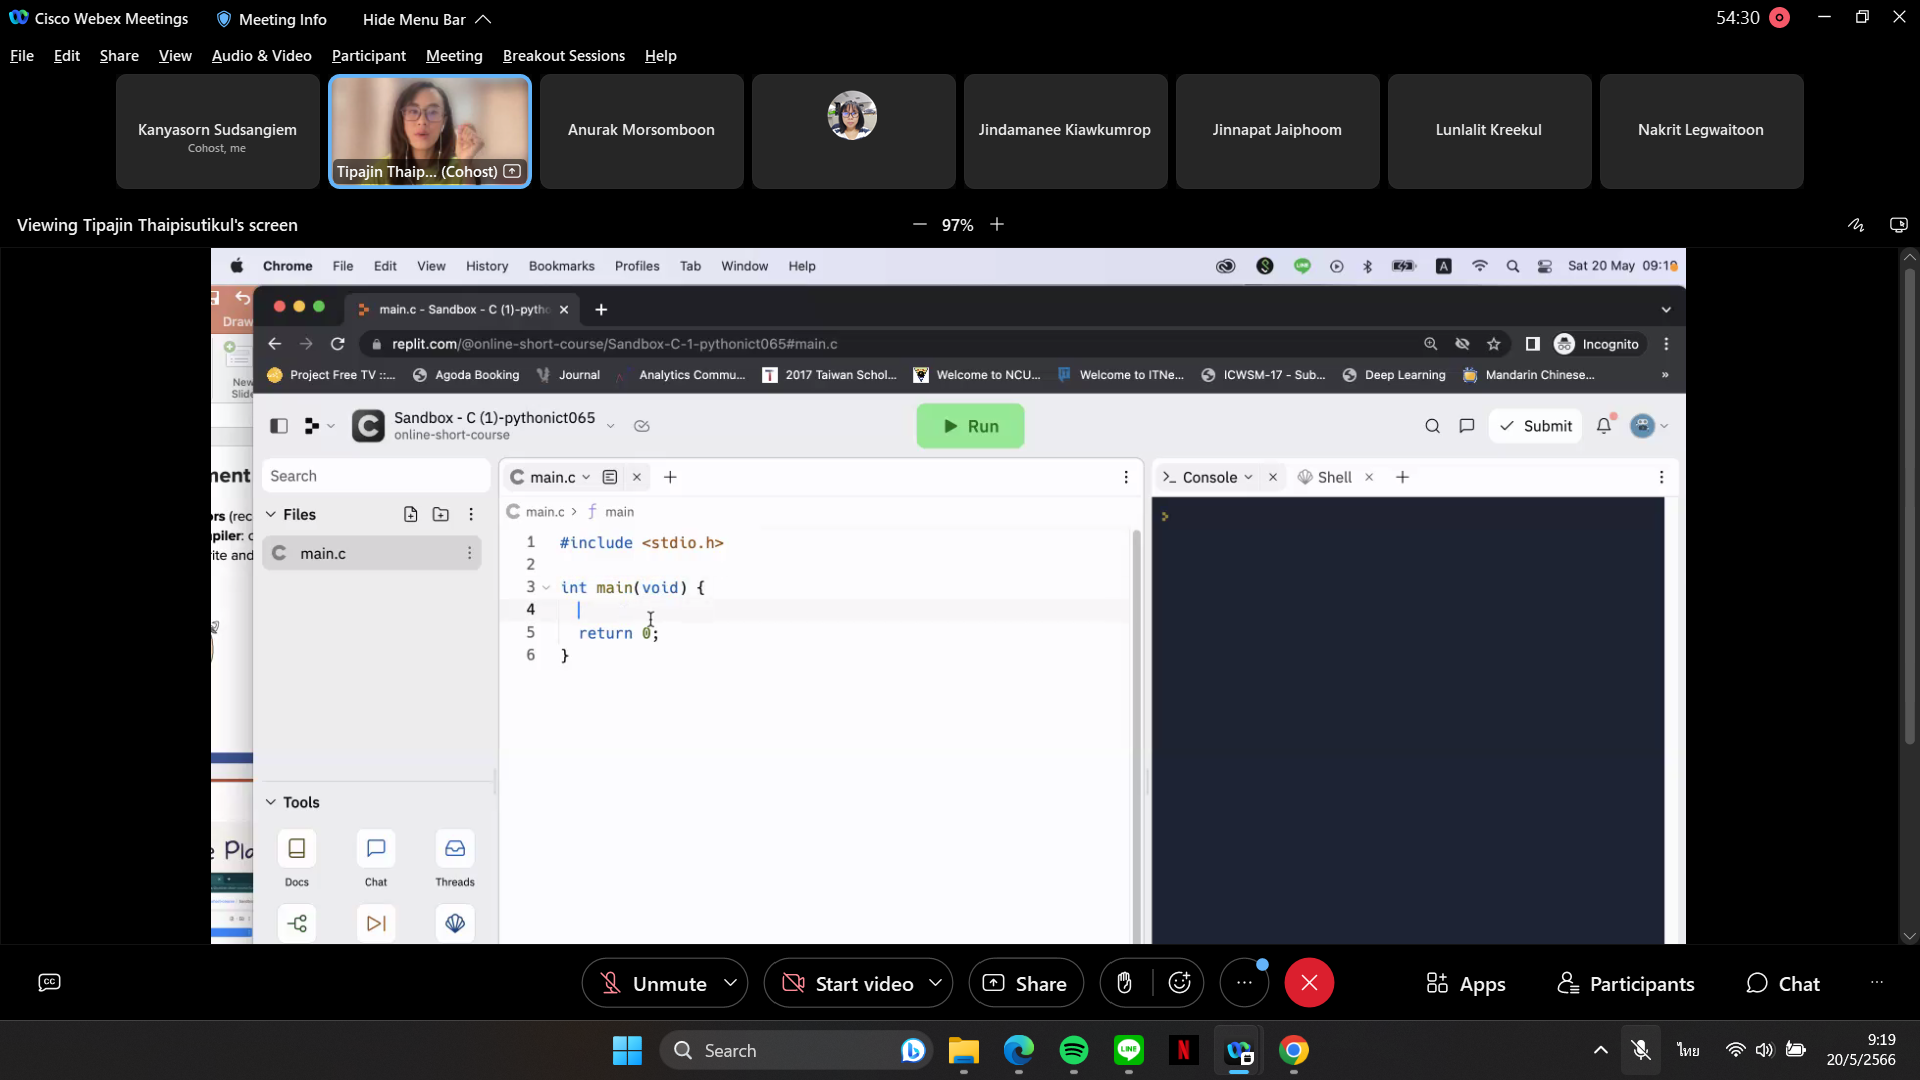Show hidden system tray icons

1600,1050
